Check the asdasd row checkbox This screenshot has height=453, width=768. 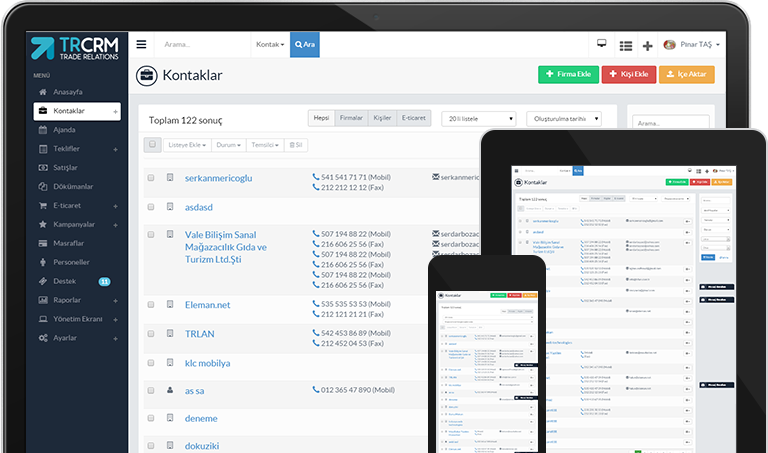point(151,207)
